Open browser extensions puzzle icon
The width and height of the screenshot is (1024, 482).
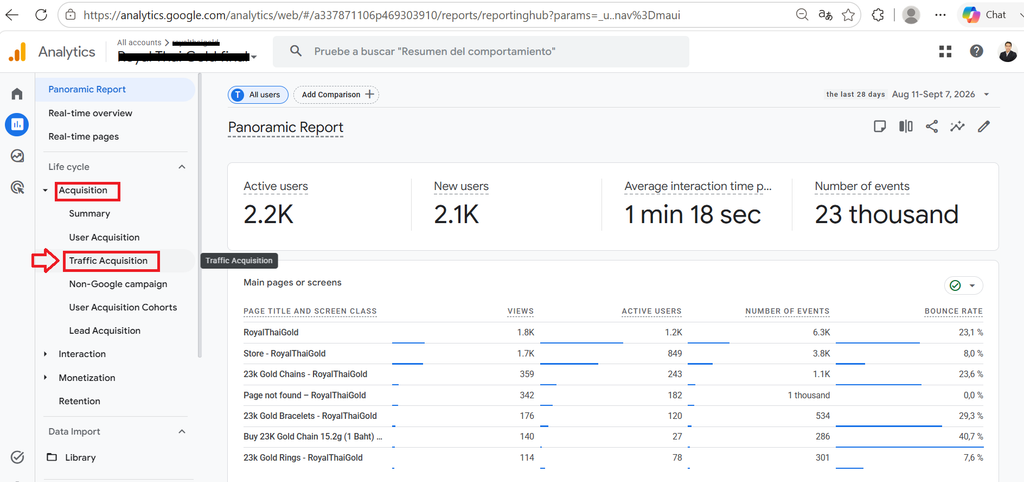878,14
